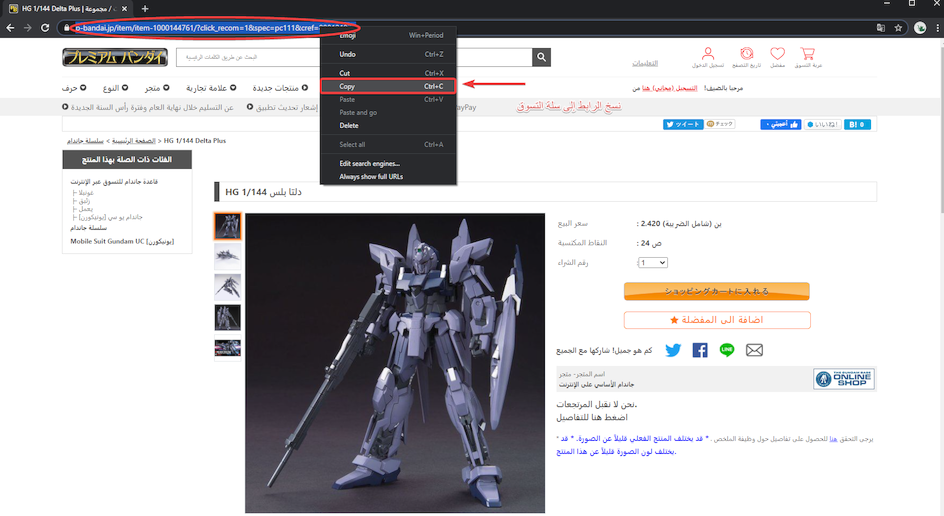Share via LINE icon
This screenshot has width=944, height=516.
coord(727,350)
